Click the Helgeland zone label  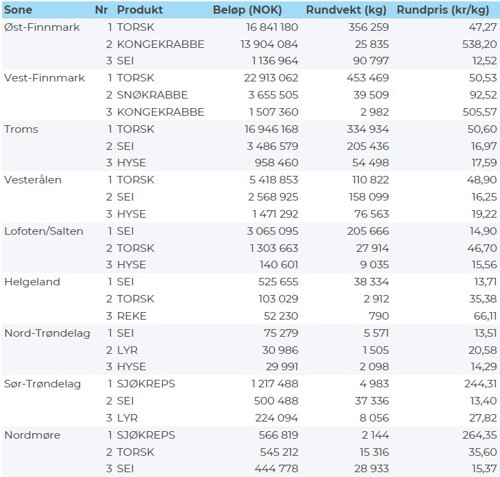pos(32,282)
